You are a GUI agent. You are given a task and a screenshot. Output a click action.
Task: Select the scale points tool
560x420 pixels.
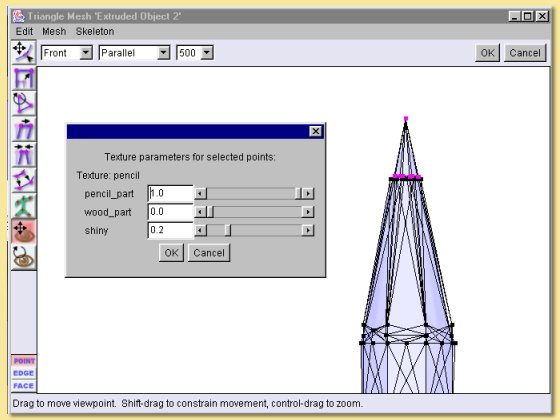click(24, 78)
